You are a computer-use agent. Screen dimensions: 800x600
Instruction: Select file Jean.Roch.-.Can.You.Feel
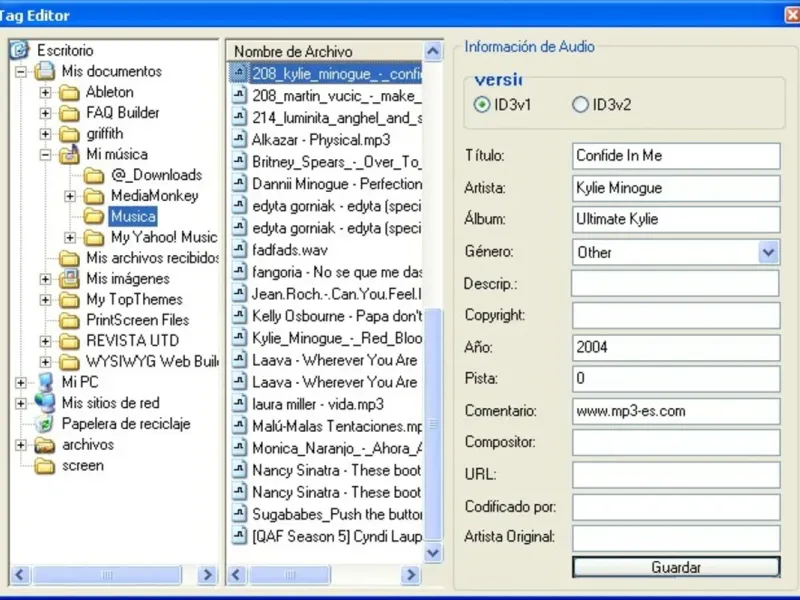337,294
